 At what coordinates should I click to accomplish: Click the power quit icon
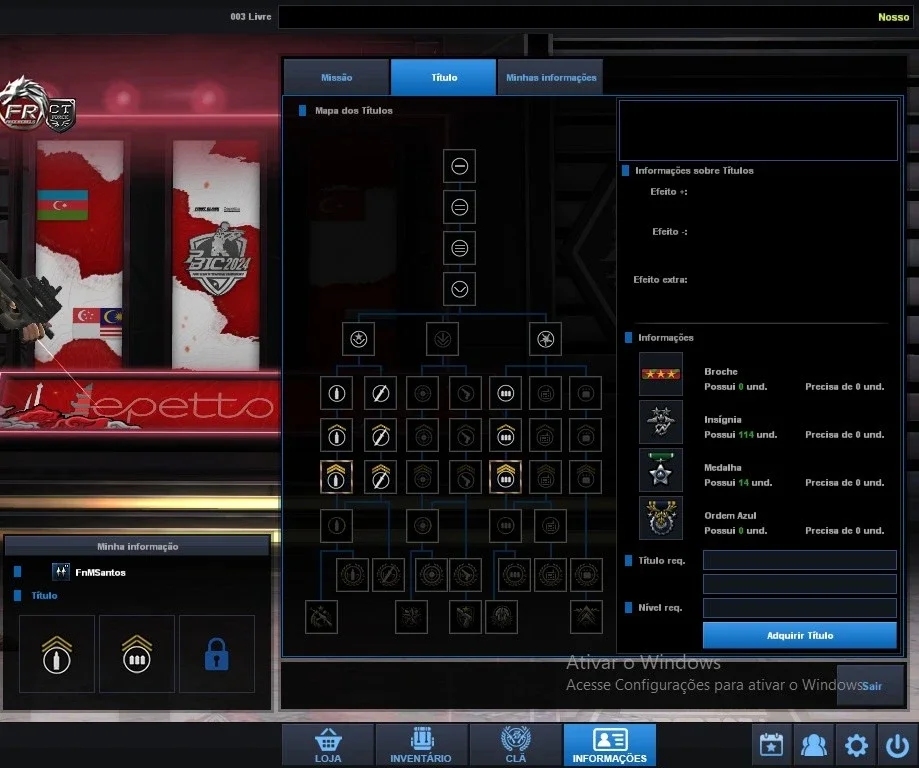(x=897, y=745)
